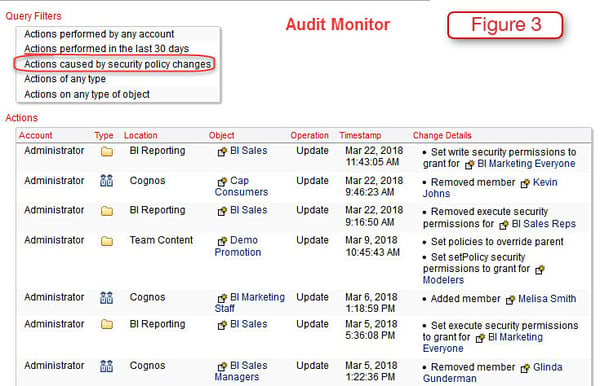Screen dimensions: 600x386
Task: Click group icon in BI Sales Managers row
Action: click(106, 366)
